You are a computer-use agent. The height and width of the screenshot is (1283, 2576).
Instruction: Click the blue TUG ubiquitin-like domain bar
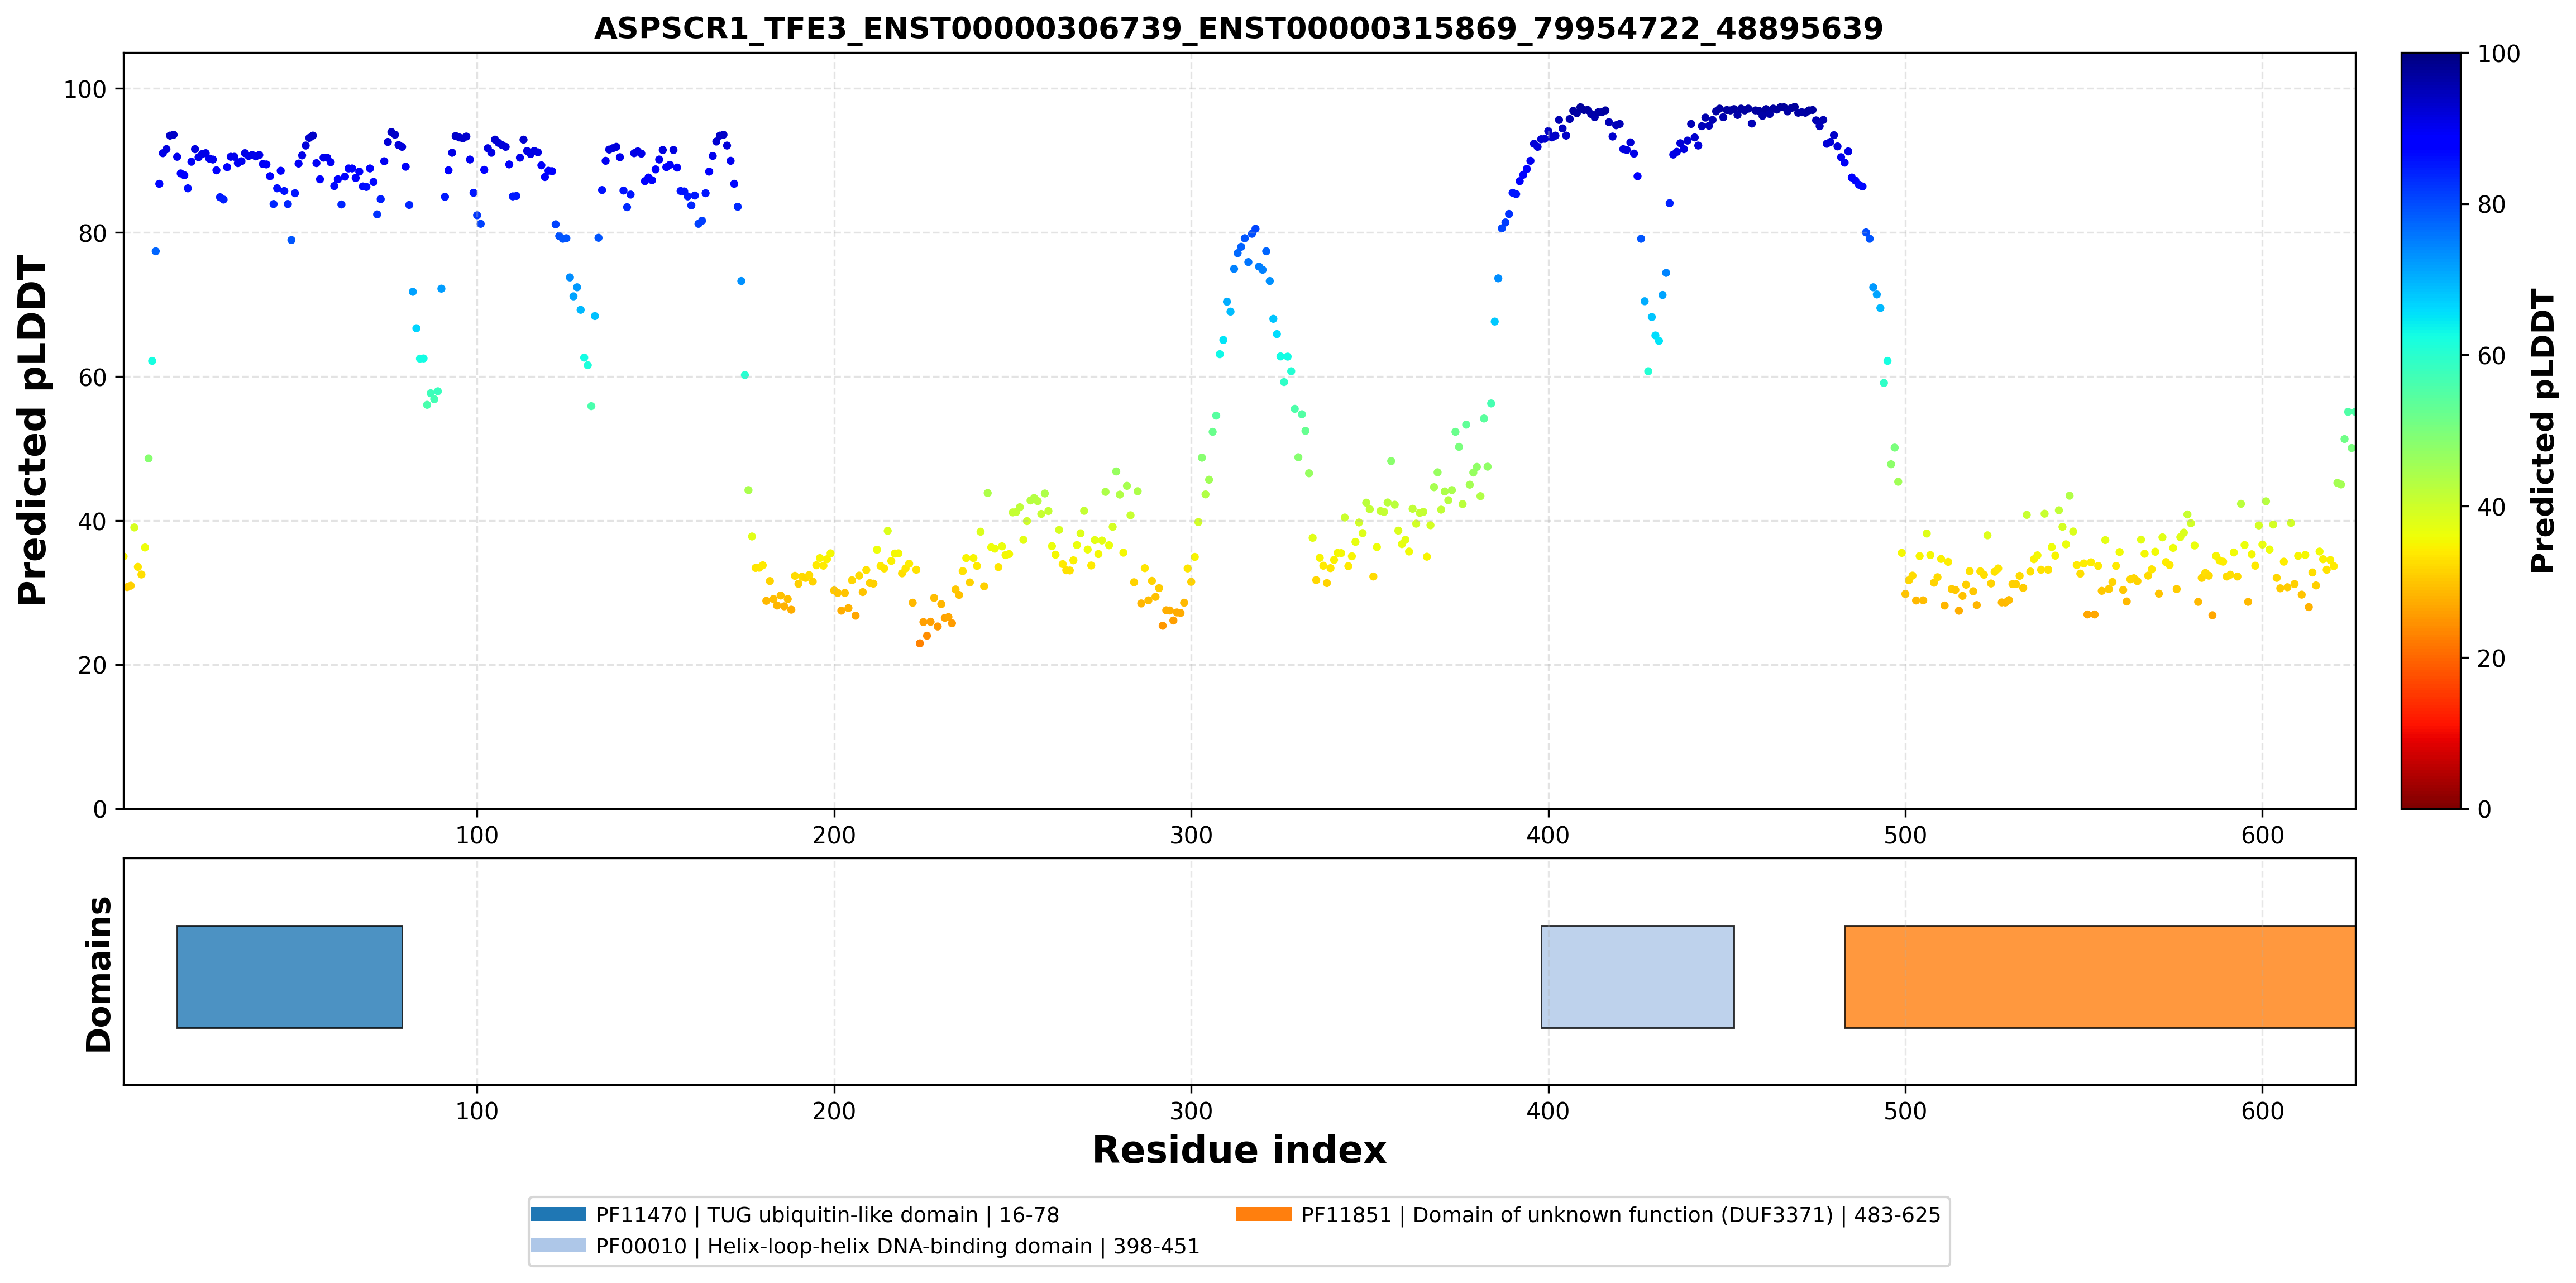(x=290, y=976)
